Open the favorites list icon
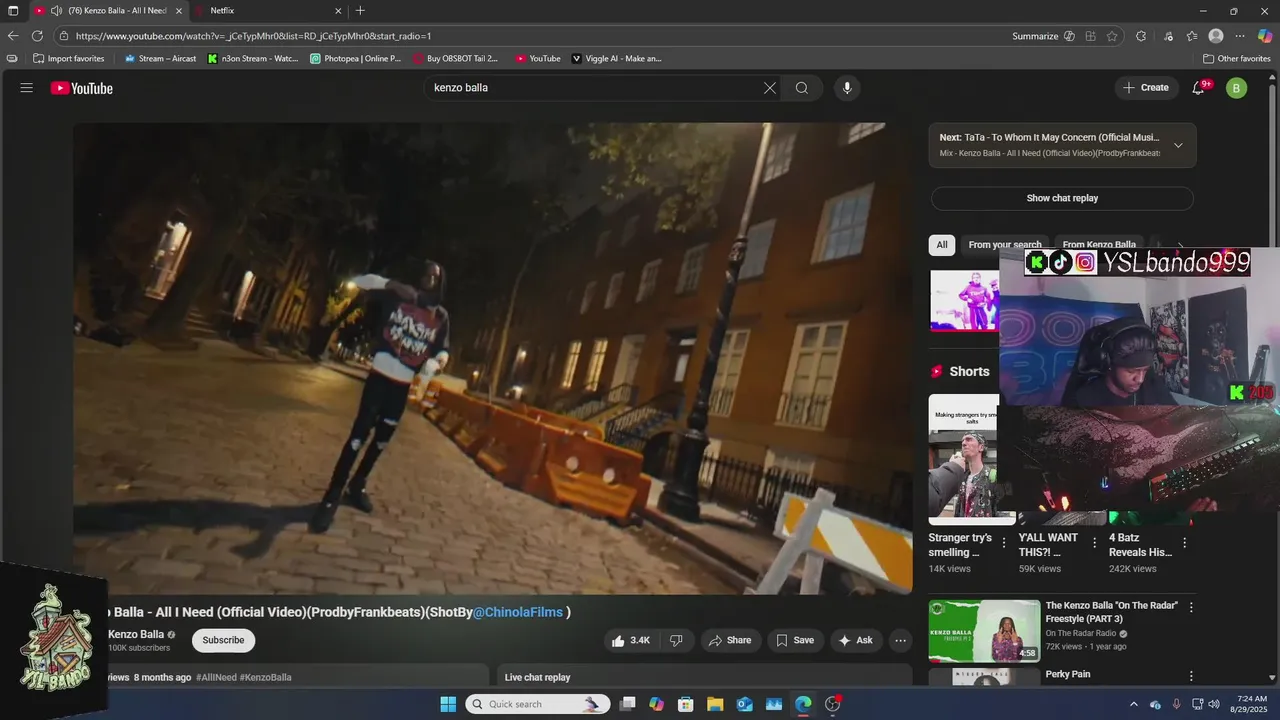The width and height of the screenshot is (1280, 720). (1192, 36)
